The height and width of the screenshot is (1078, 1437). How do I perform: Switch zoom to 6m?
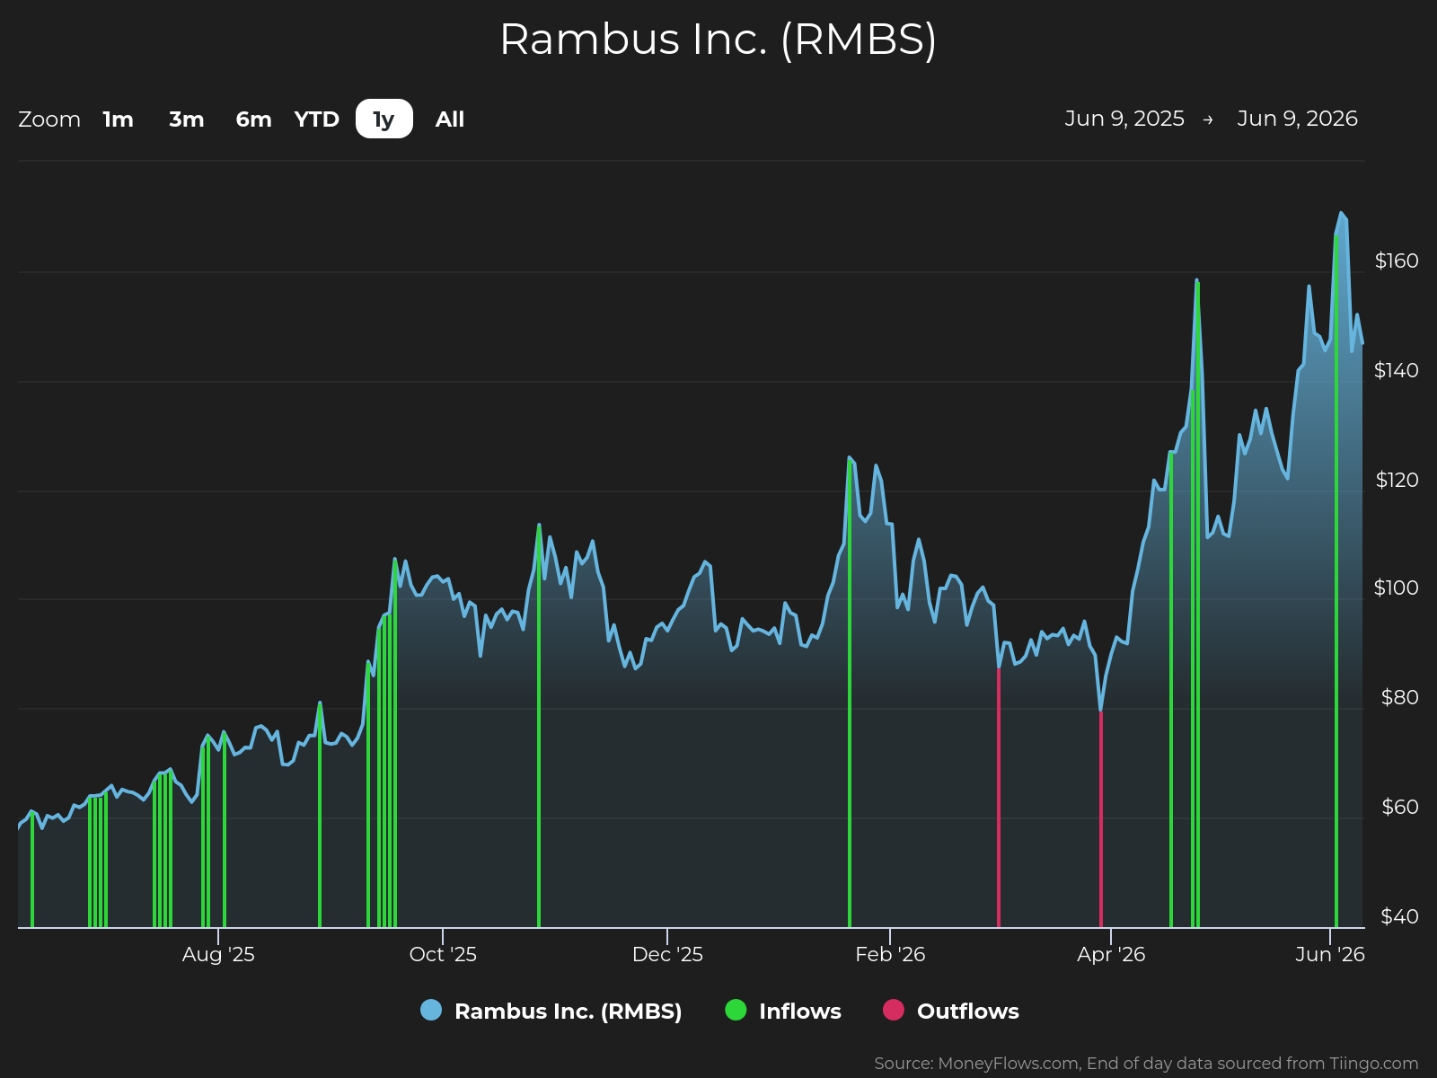point(253,119)
